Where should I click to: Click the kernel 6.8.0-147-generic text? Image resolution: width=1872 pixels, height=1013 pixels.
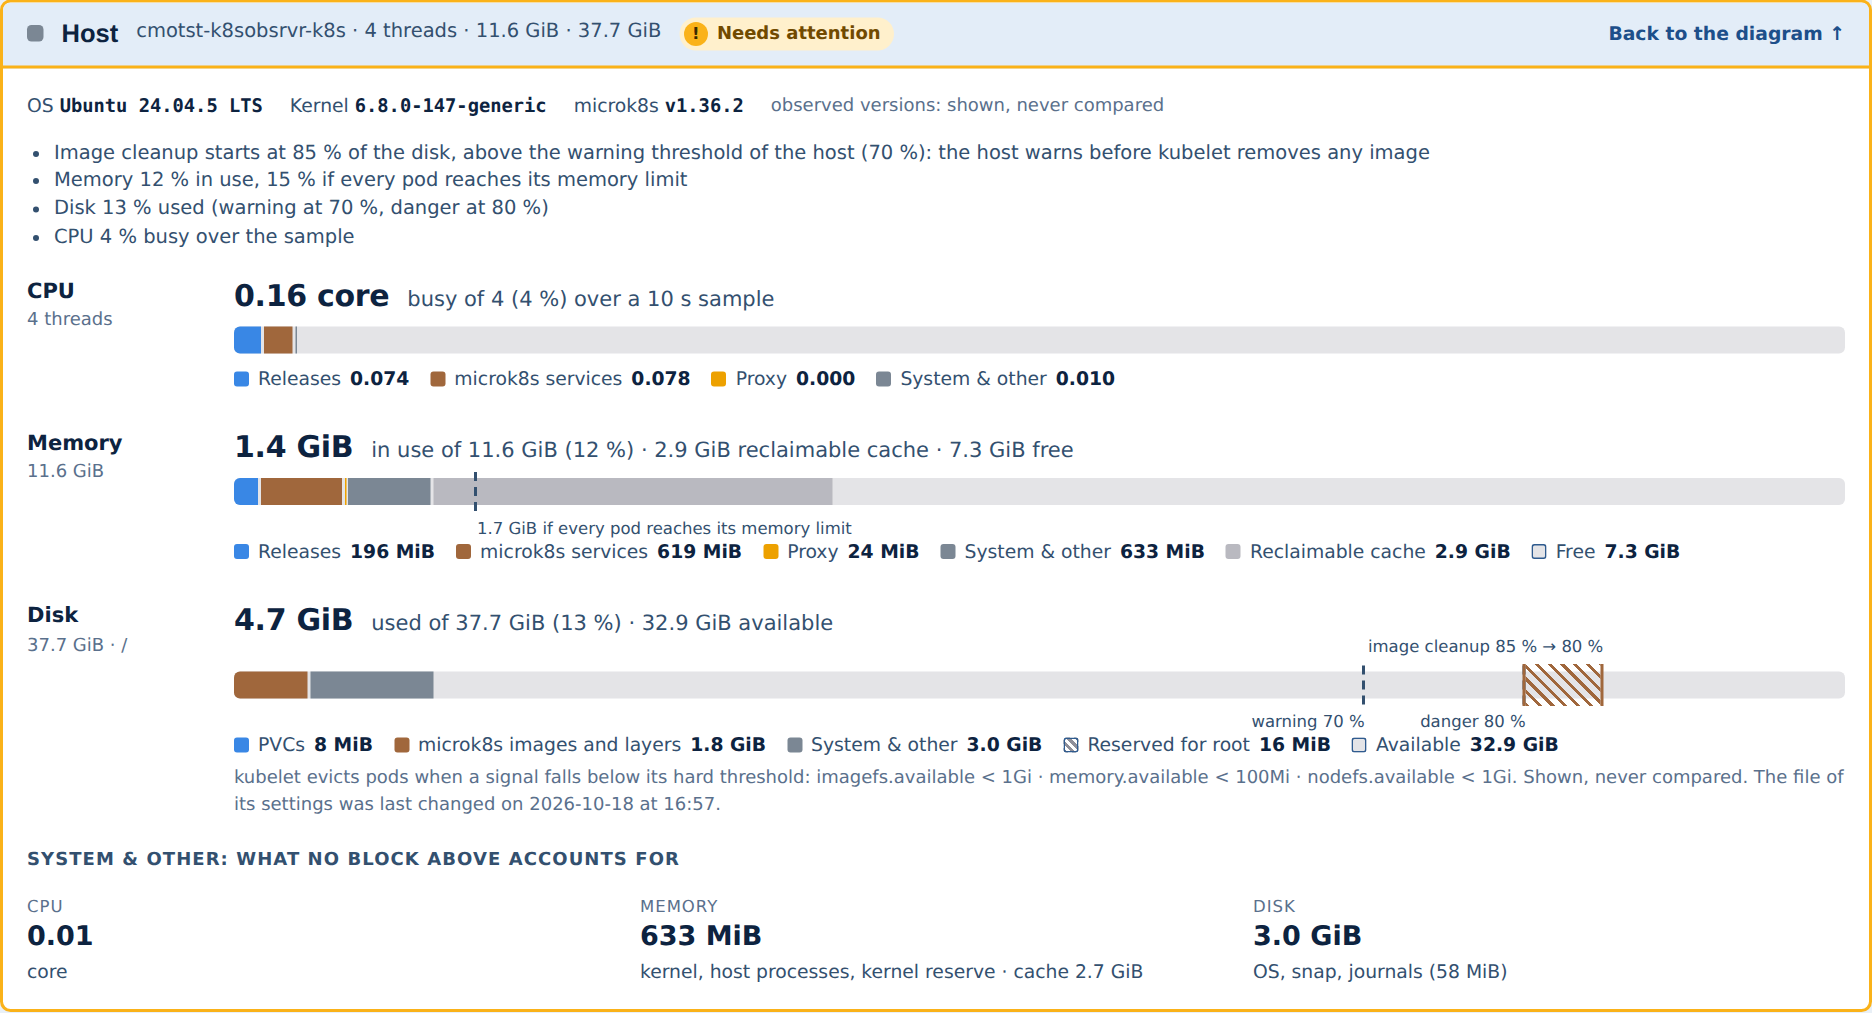pos(450,106)
